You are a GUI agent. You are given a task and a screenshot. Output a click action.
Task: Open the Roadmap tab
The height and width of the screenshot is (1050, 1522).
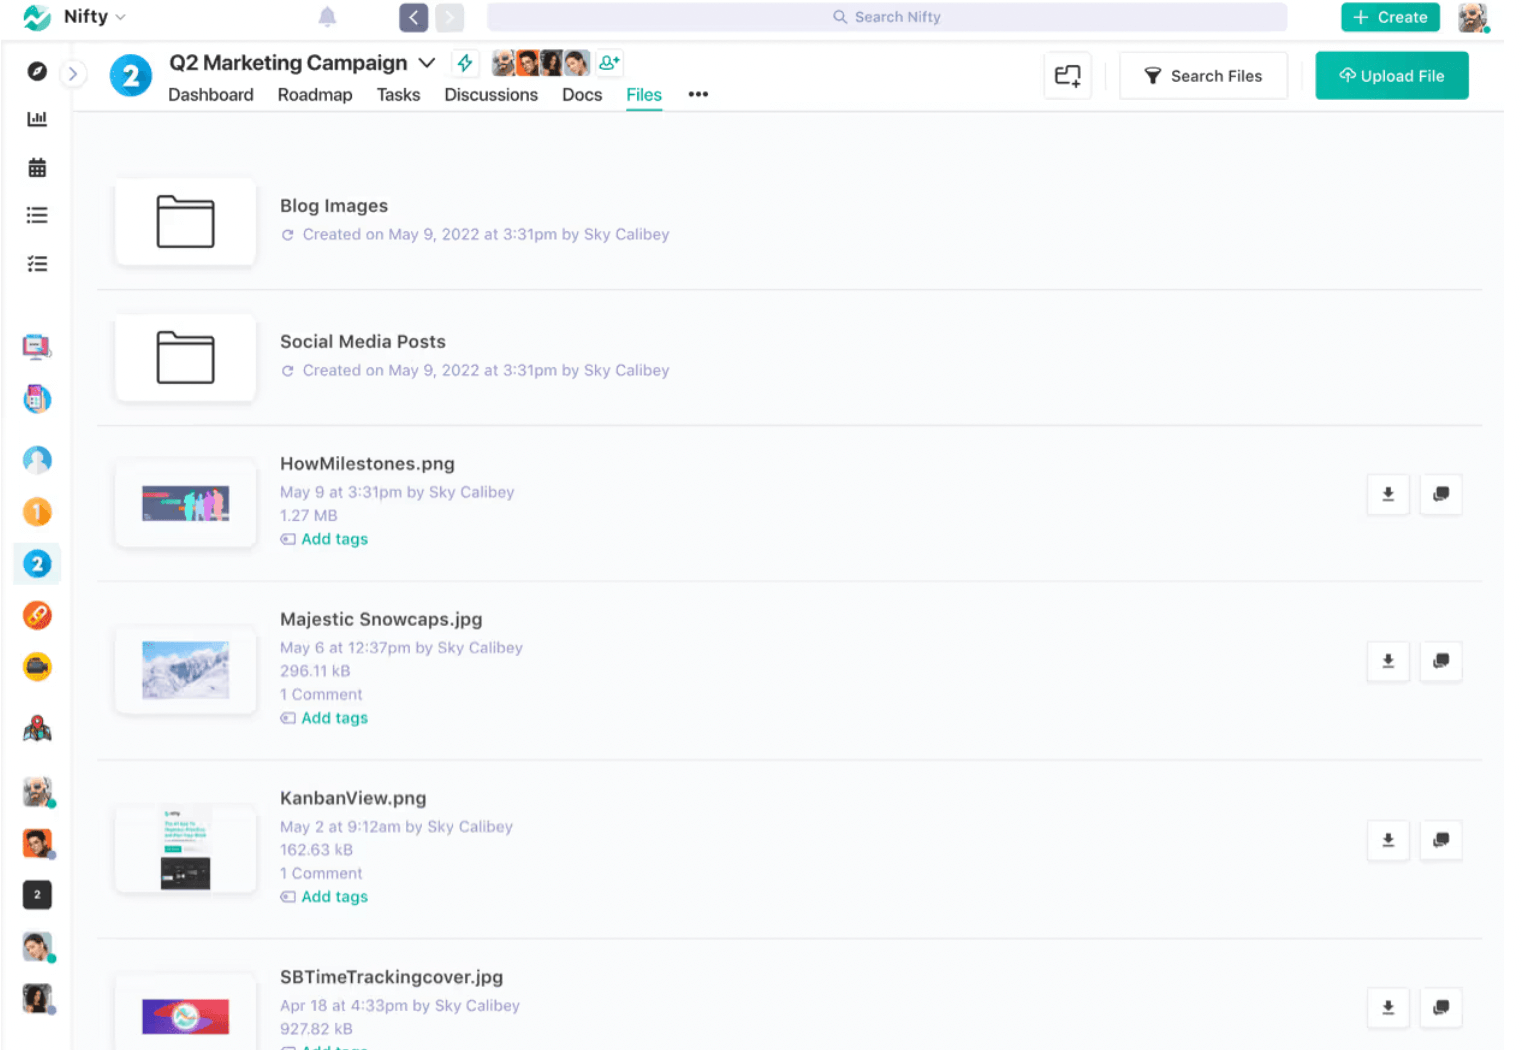tap(315, 95)
